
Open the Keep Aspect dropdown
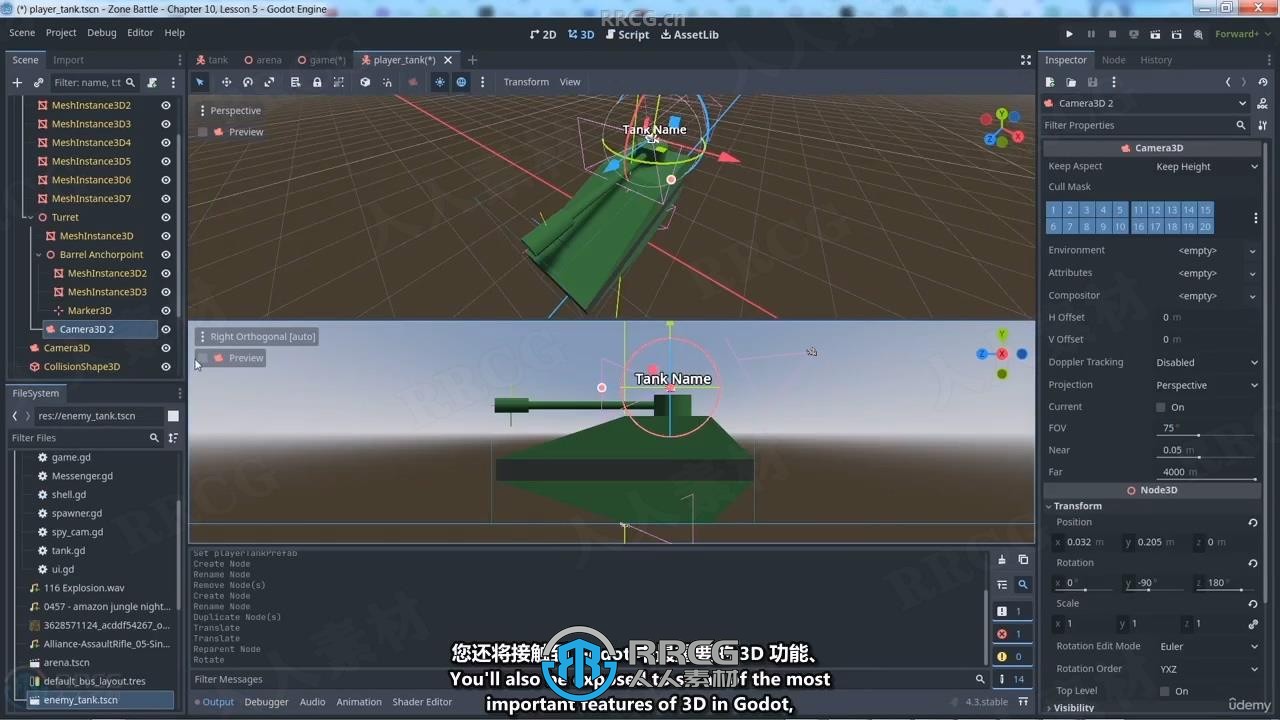tap(1207, 167)
